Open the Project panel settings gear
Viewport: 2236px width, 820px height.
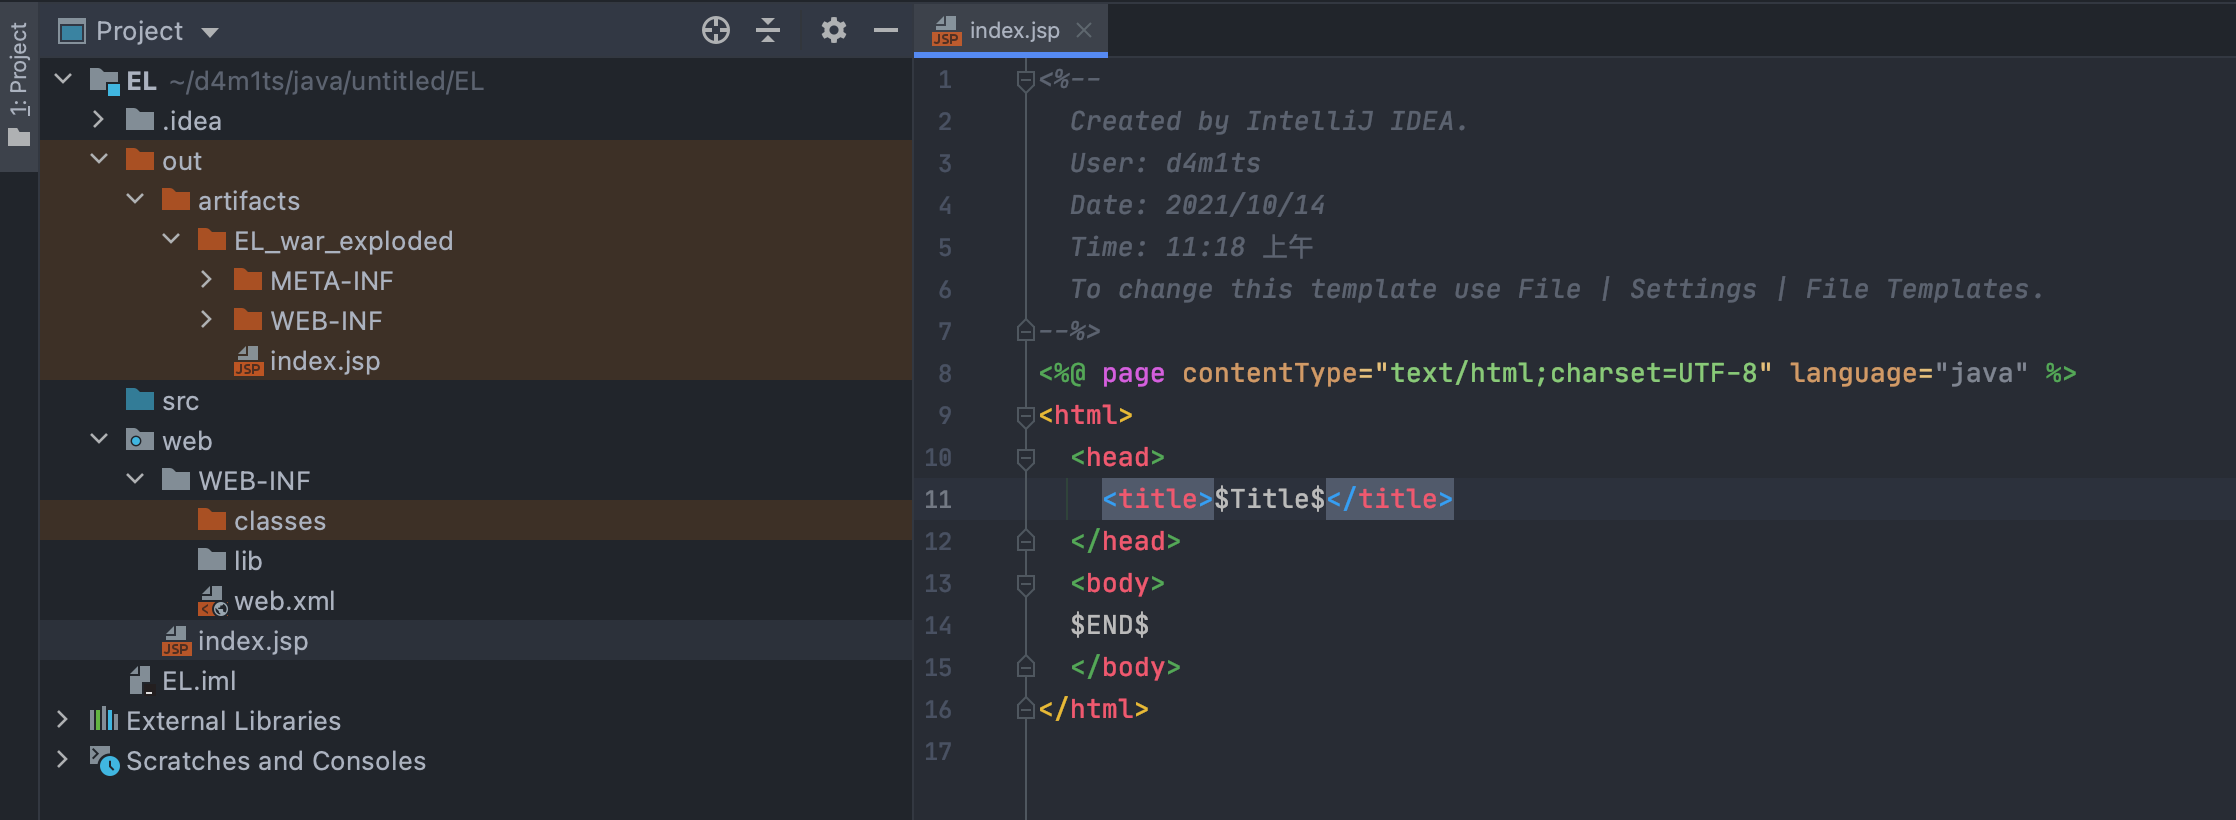(833, 31)
